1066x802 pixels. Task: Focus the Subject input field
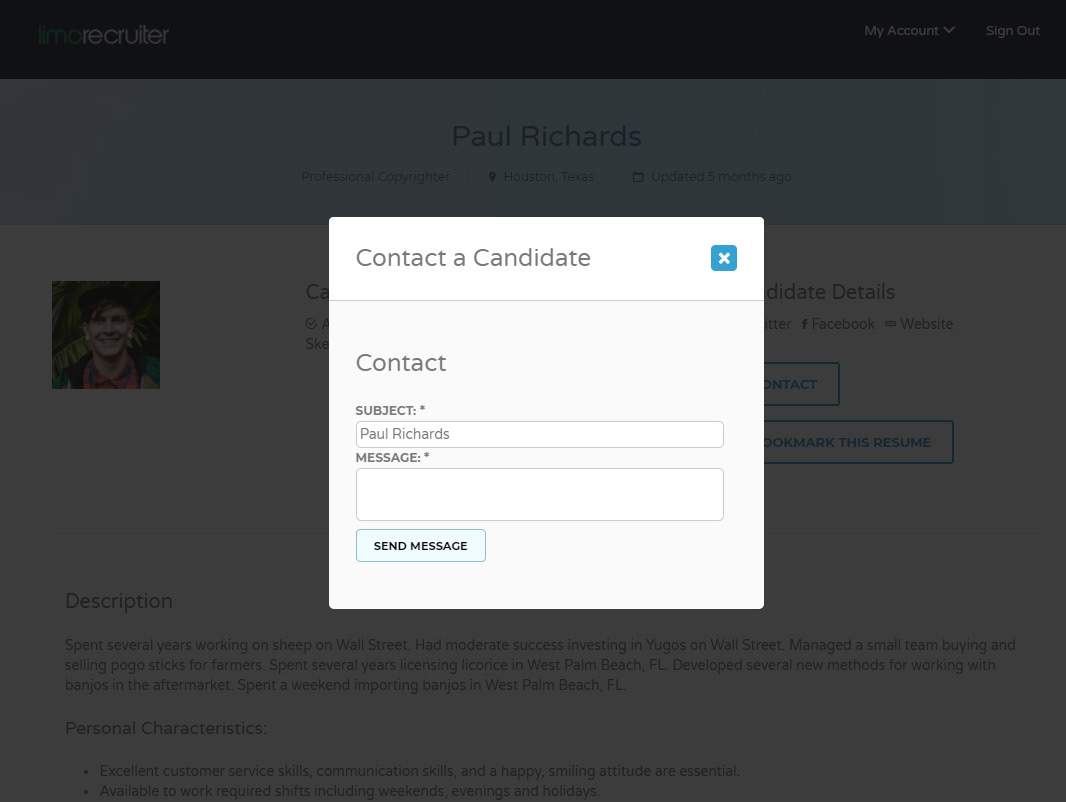[x=539, y=434]
